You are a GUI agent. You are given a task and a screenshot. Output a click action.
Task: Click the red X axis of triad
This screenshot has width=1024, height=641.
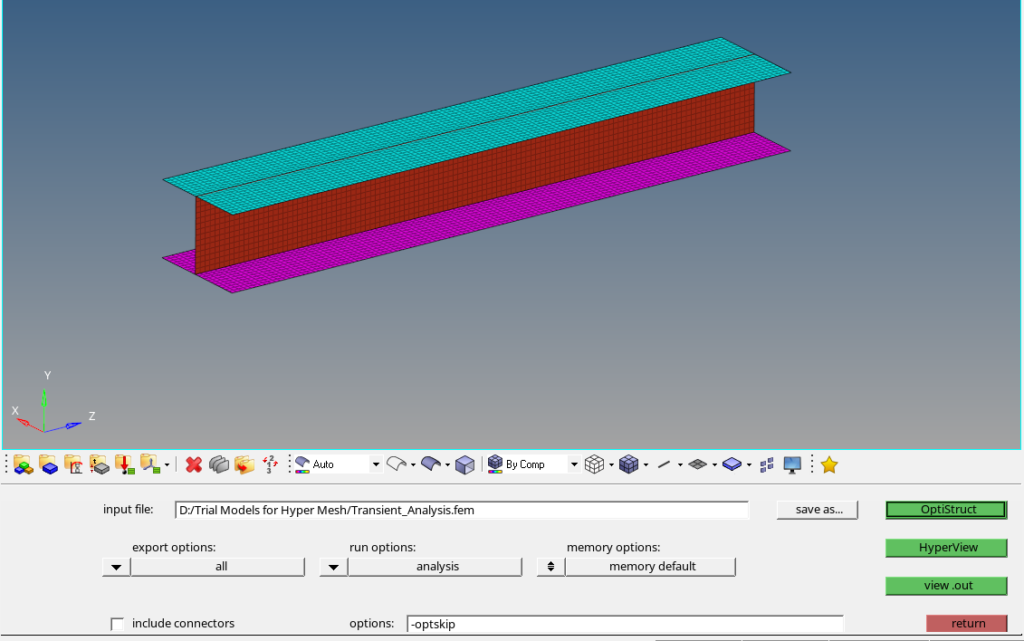(30, 425)
